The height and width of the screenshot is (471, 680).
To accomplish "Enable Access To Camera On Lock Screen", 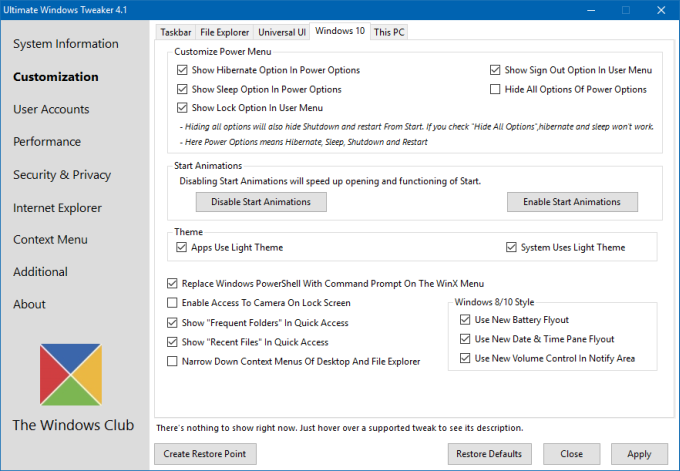I will click(x=172, y=303).
